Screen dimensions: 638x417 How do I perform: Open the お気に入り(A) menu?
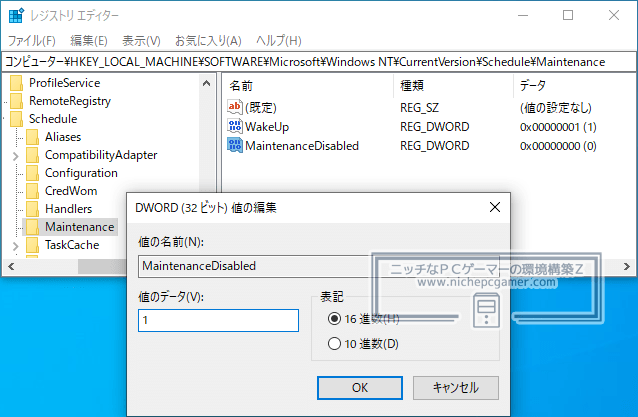208,41
